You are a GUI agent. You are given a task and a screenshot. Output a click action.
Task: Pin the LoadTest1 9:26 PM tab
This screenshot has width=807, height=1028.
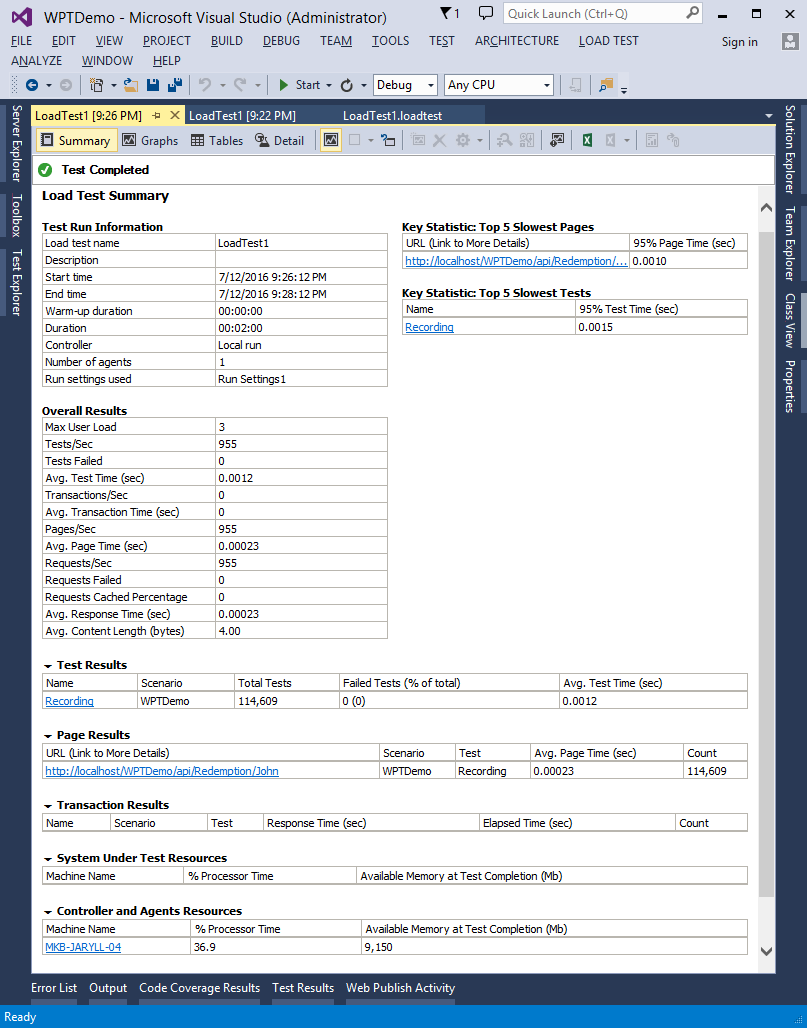click(x=157, y=116)
